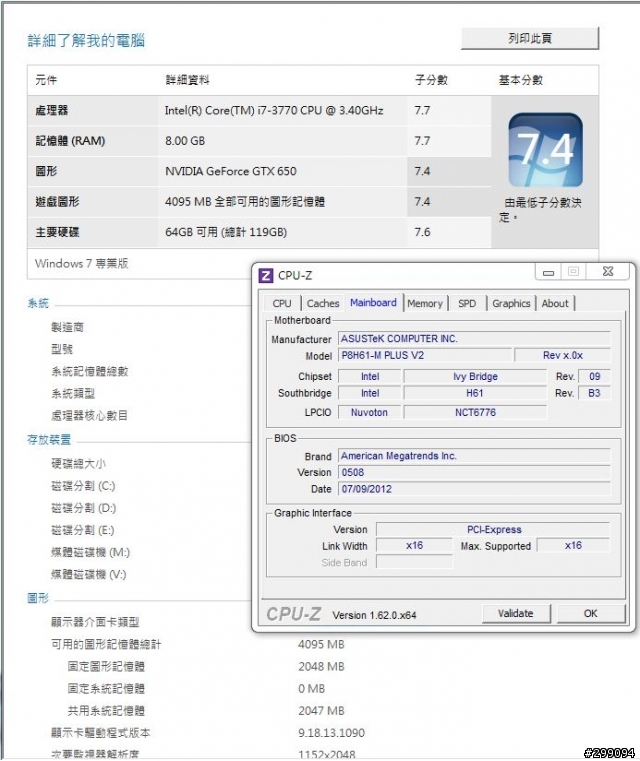Click the 2047 MB shared system memory value

(x=321, y=711)
